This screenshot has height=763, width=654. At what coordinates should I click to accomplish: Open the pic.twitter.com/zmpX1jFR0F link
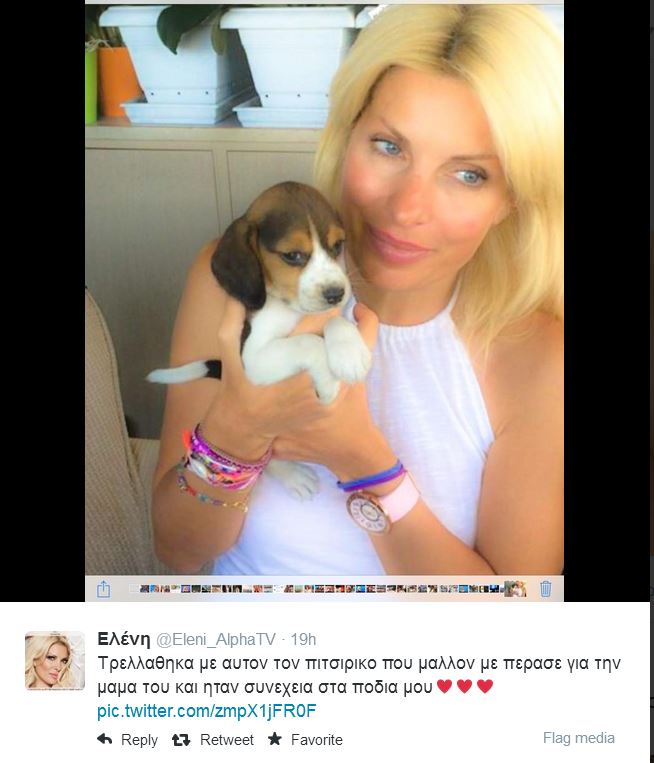[207, 711]
